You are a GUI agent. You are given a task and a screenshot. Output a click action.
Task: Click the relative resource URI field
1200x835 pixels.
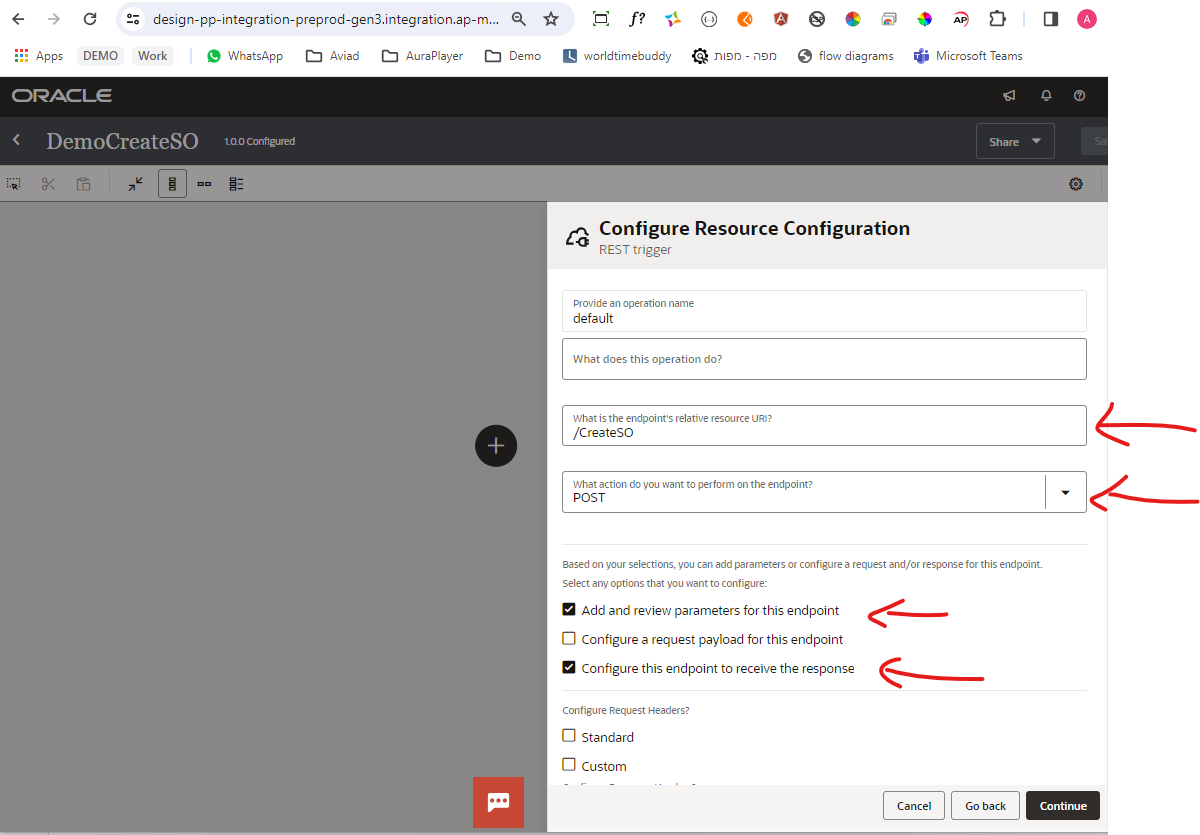[x=824, y=433]
